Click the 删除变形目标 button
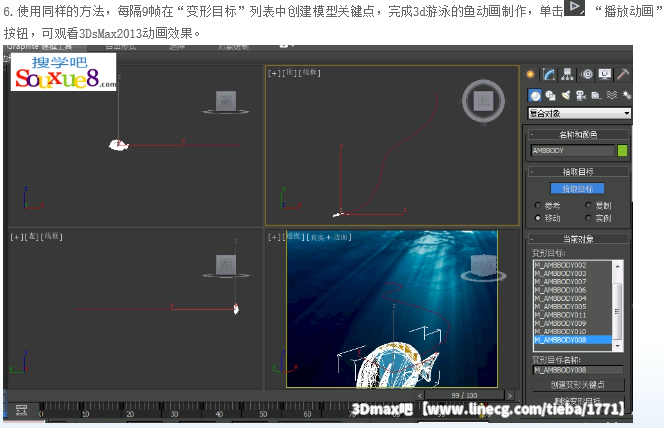Image resolution: width=664 pixels, height=428 pixels. (578, 400)
